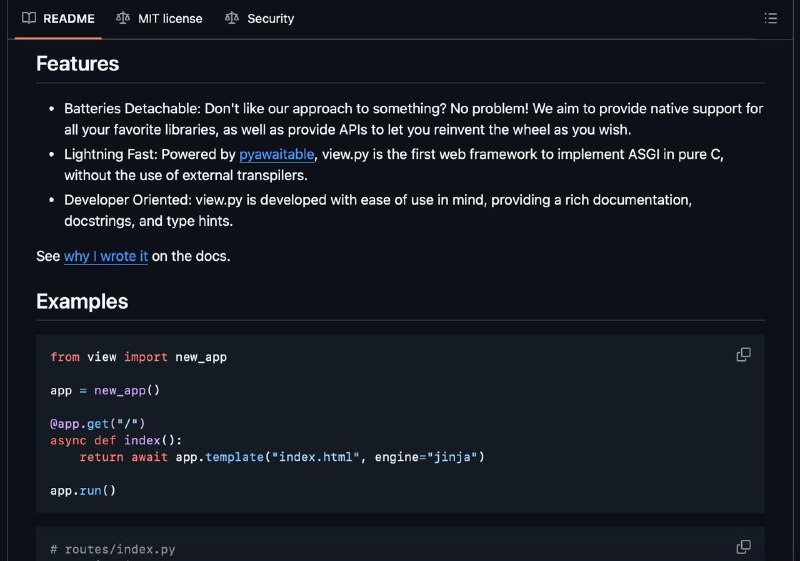Copy the routes/index.py code block
The height and width of the screenshot is (561, 800).
[x=743, y=547]
